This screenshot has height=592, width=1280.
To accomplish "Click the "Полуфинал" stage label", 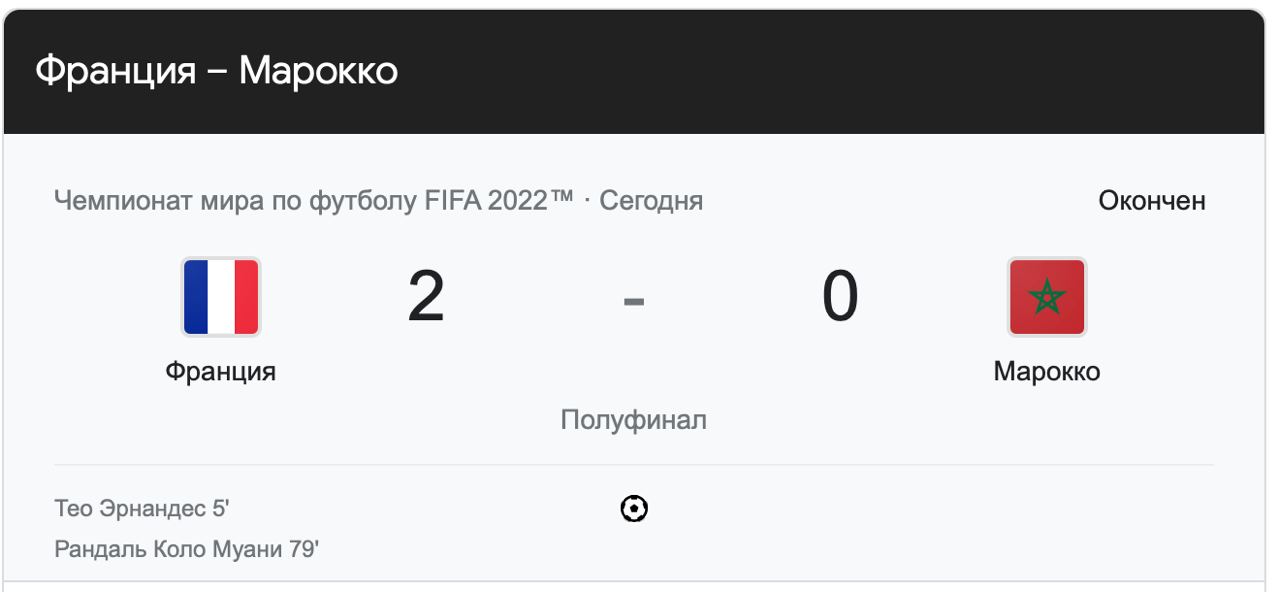I will pyautogui.click(x=633, y=420).
